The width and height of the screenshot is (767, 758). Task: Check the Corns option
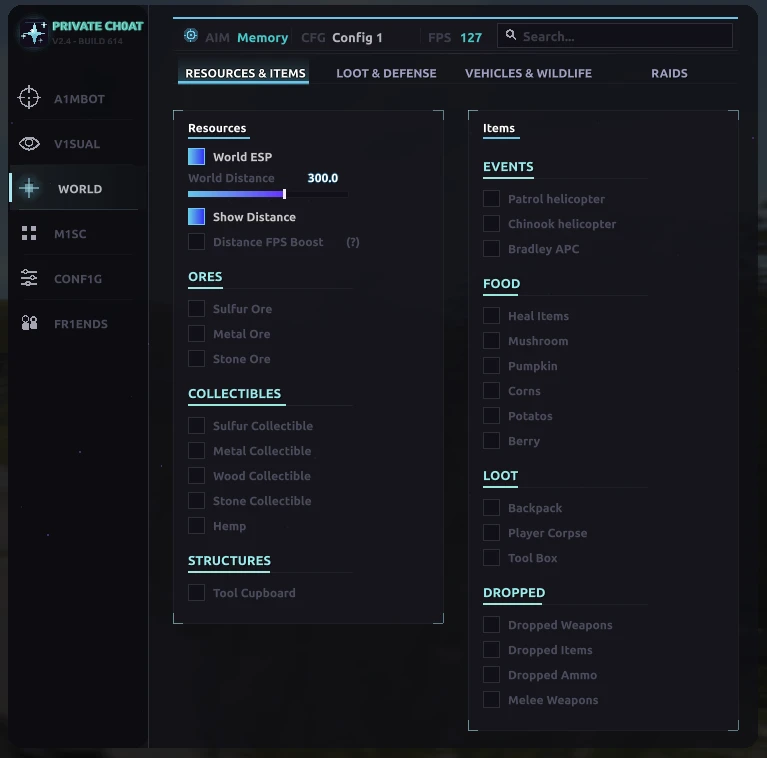pos(492,390)
